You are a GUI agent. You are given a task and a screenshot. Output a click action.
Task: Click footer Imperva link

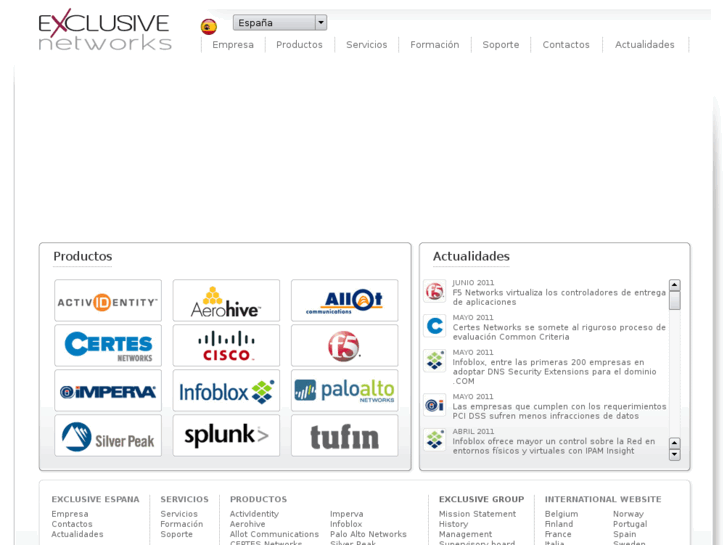tap(347, 514)
